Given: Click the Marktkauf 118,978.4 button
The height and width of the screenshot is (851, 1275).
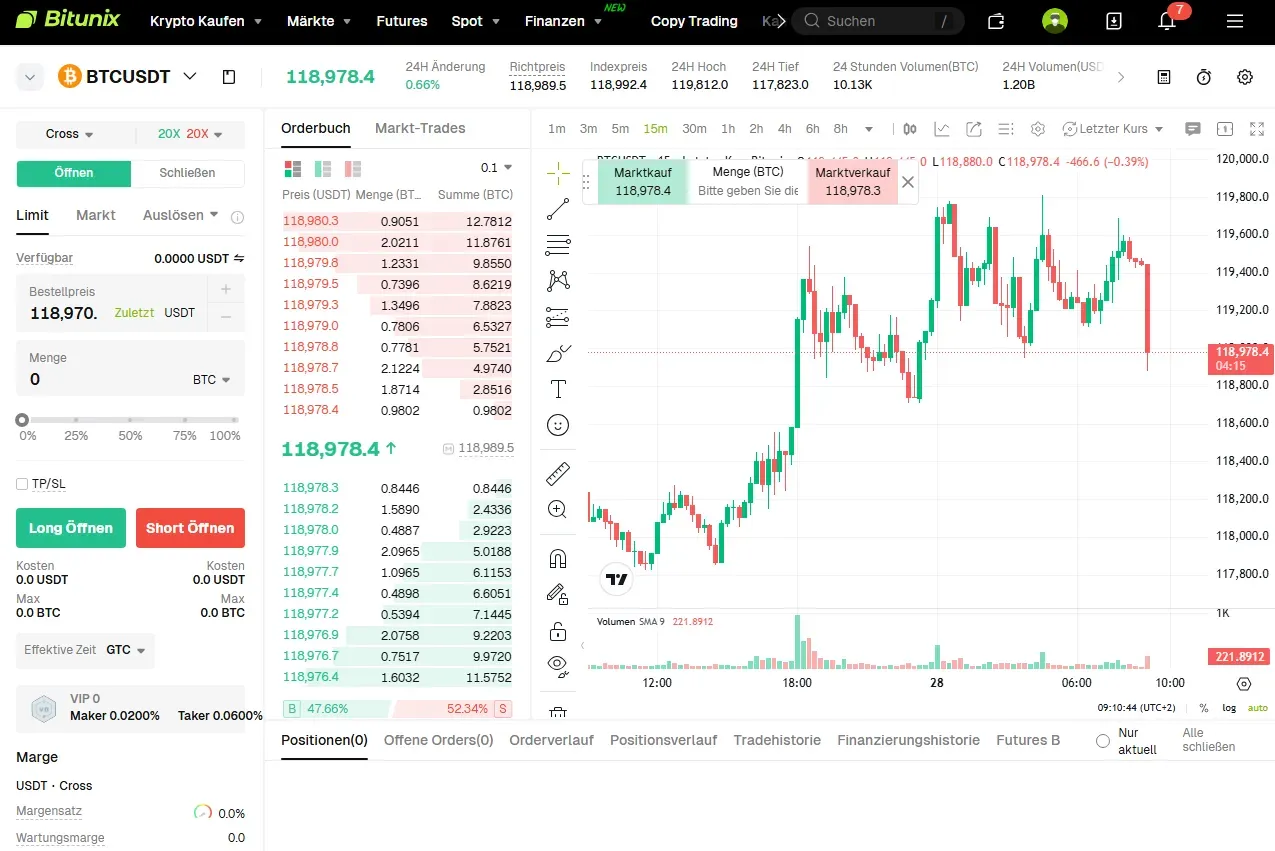Looking at the screenshot, I should (643, 182).
